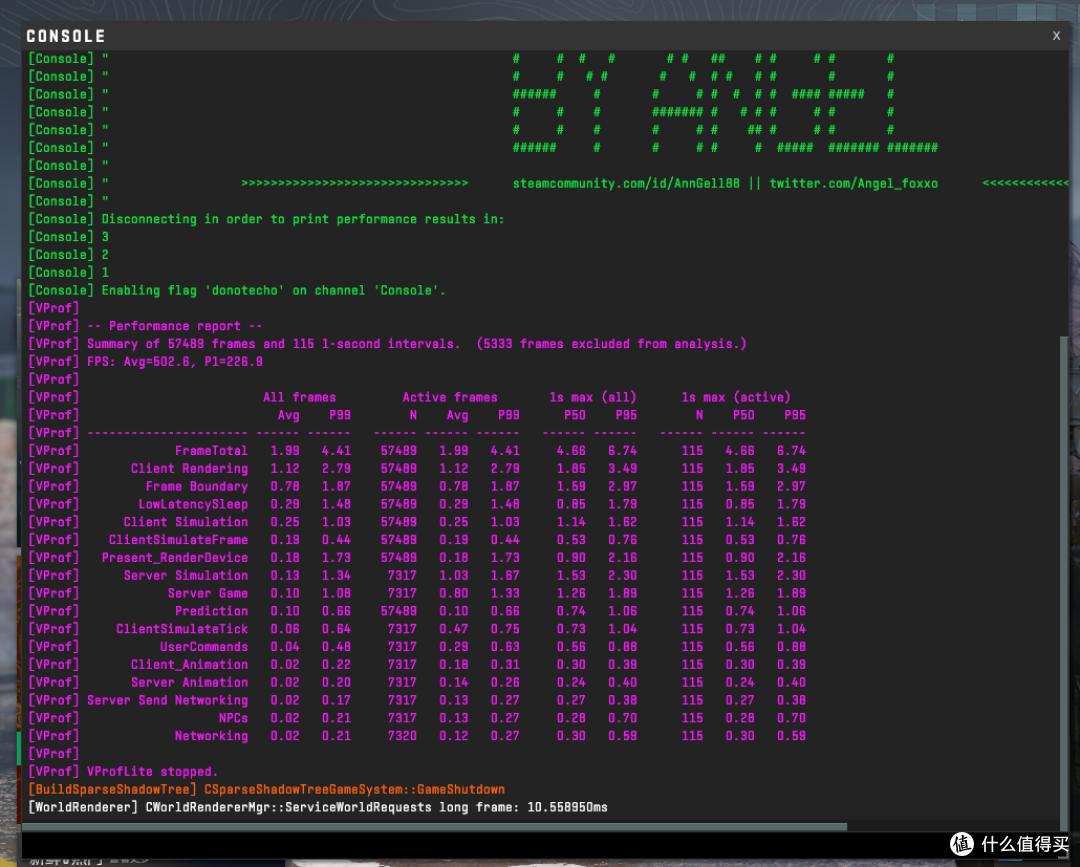Close the console with the X button

[x=1056, y=36]
